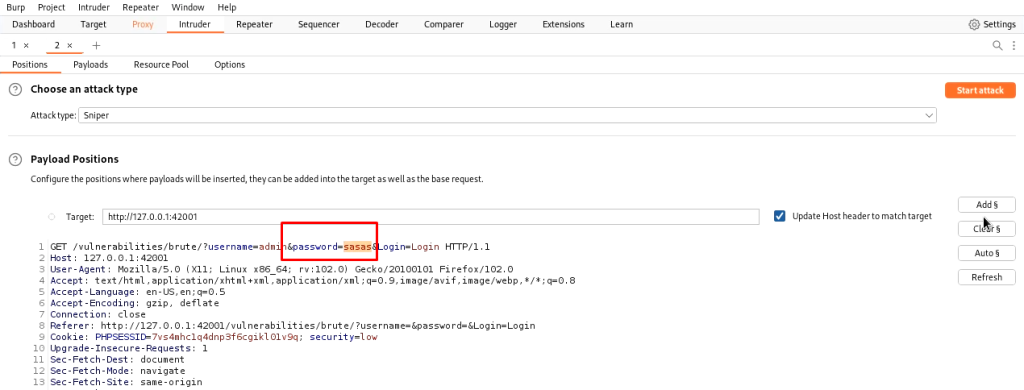Switch to the Decoder tab
Viewport: 1024px width, 390px height.
tap(381, 24)
